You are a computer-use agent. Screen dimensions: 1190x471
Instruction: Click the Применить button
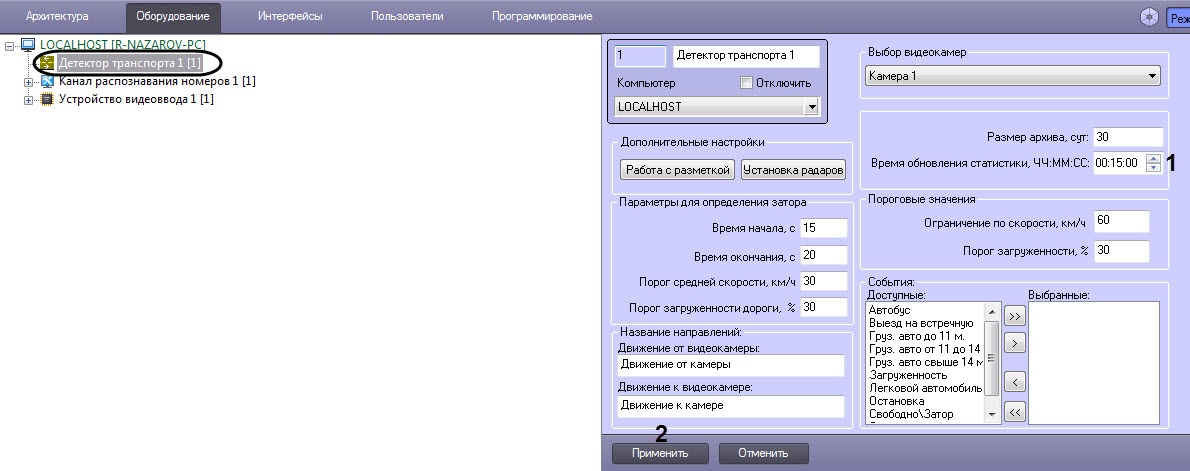[660, 453]
